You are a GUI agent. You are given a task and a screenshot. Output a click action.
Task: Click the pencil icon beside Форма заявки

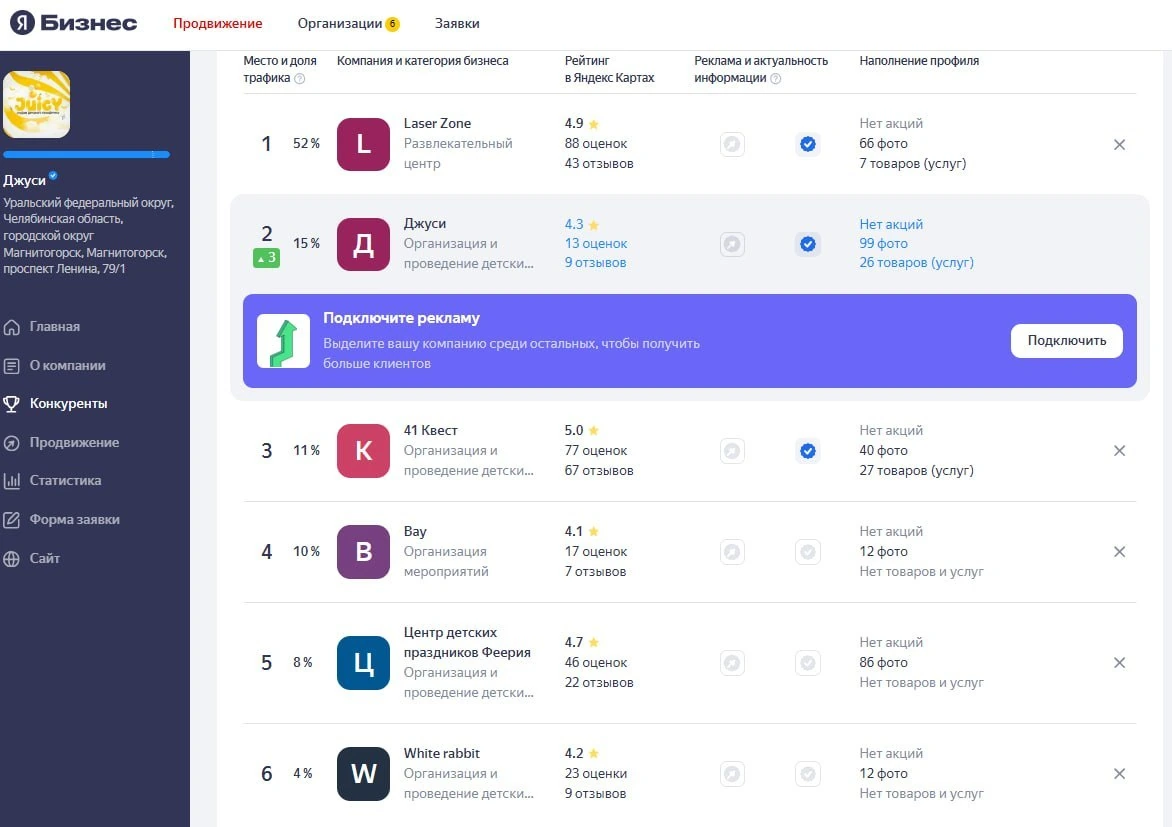coord(11,520)
